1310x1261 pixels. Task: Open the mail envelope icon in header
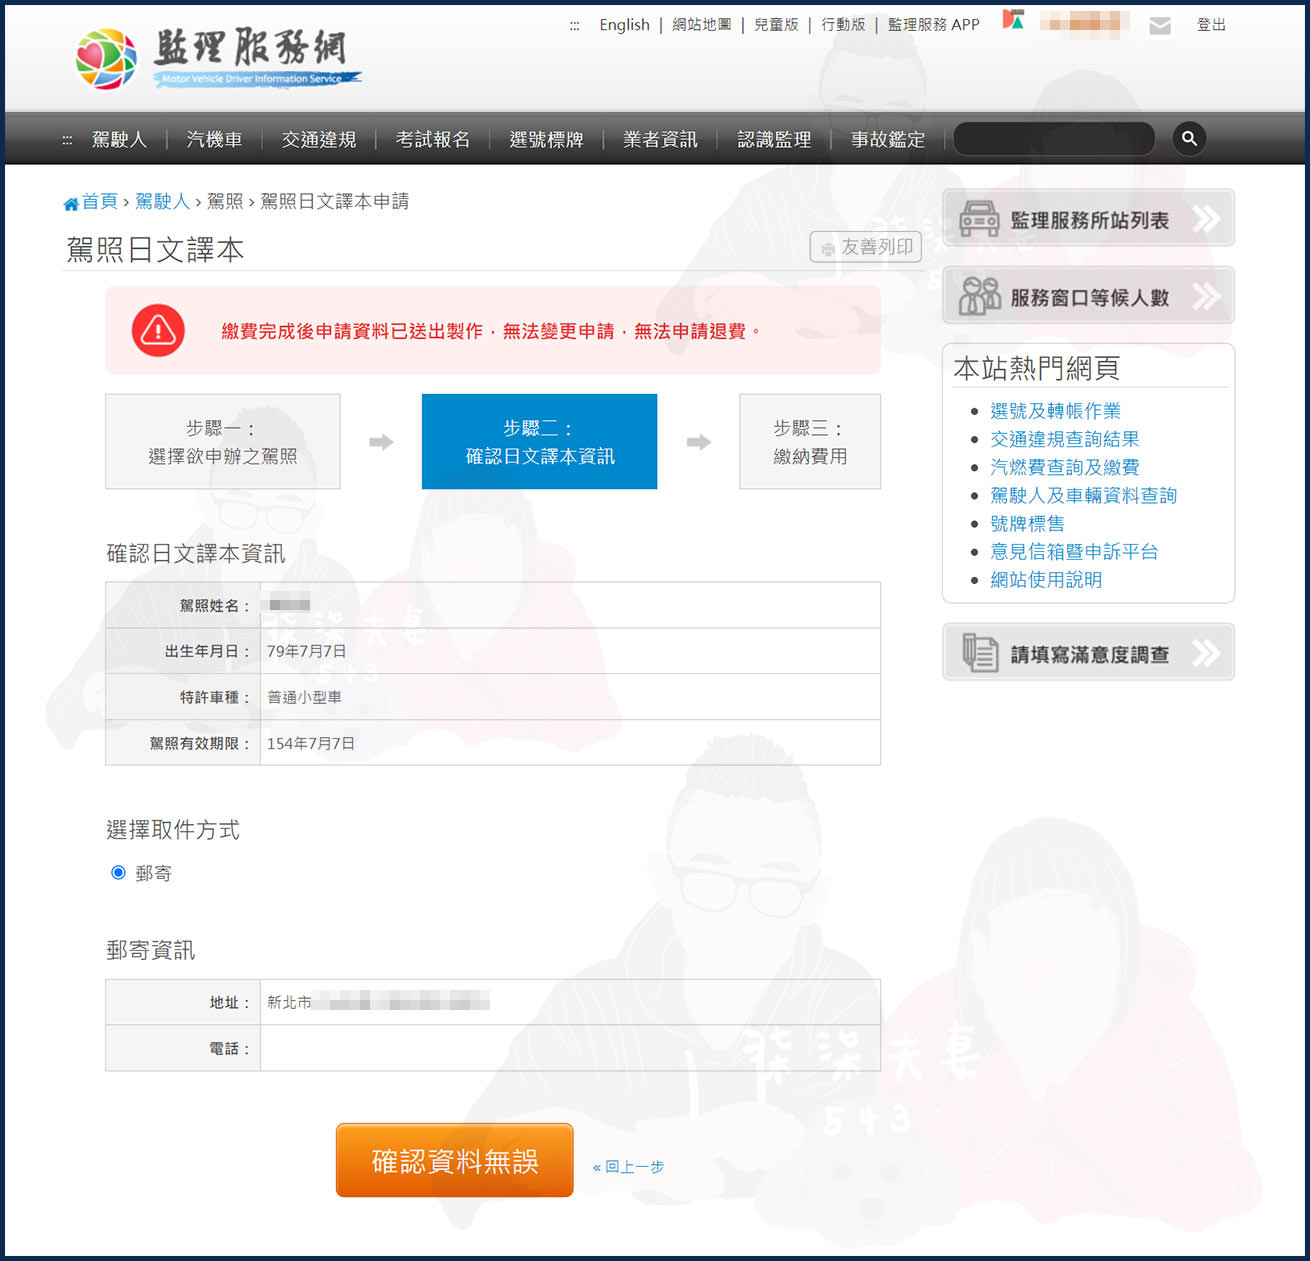[x=1160, y=25]
